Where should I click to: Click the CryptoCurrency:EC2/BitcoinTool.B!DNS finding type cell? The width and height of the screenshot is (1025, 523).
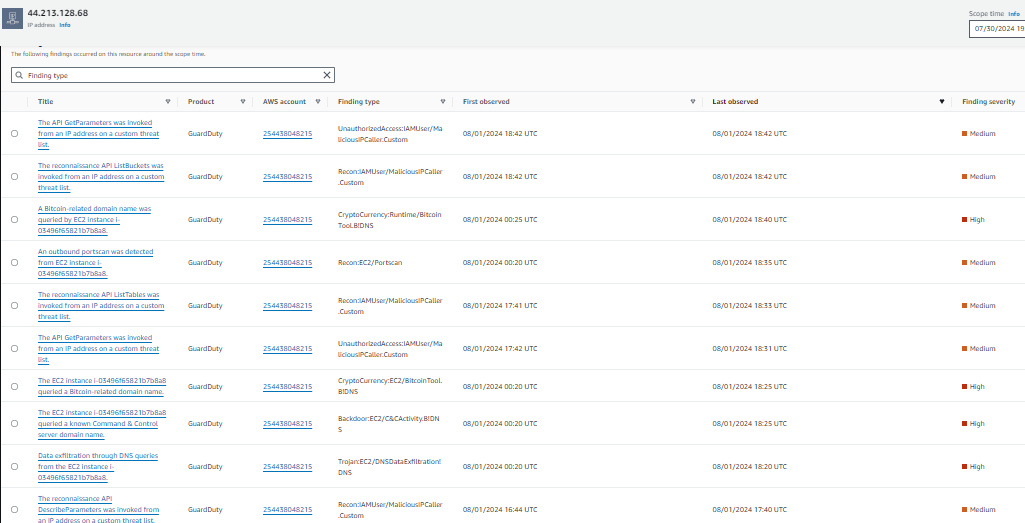click(x=390, y=386)
